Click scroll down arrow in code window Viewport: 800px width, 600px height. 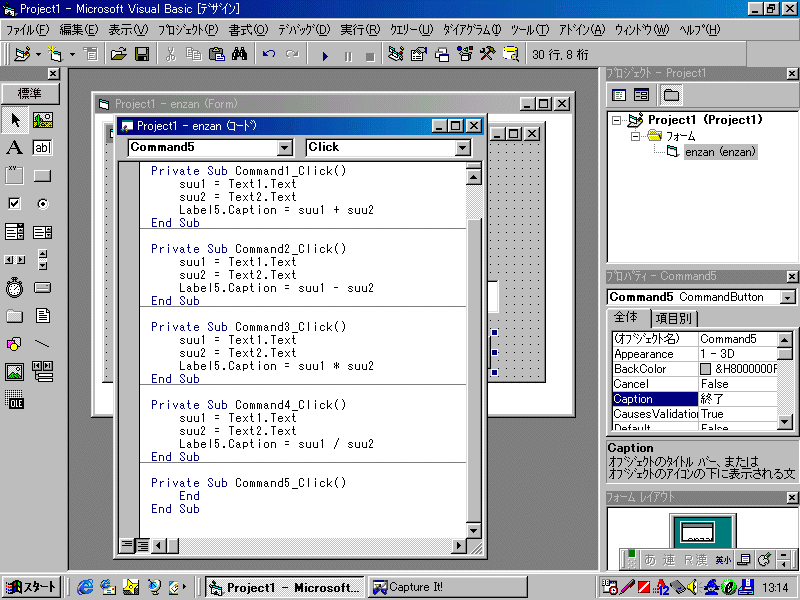tap(473, 531)
